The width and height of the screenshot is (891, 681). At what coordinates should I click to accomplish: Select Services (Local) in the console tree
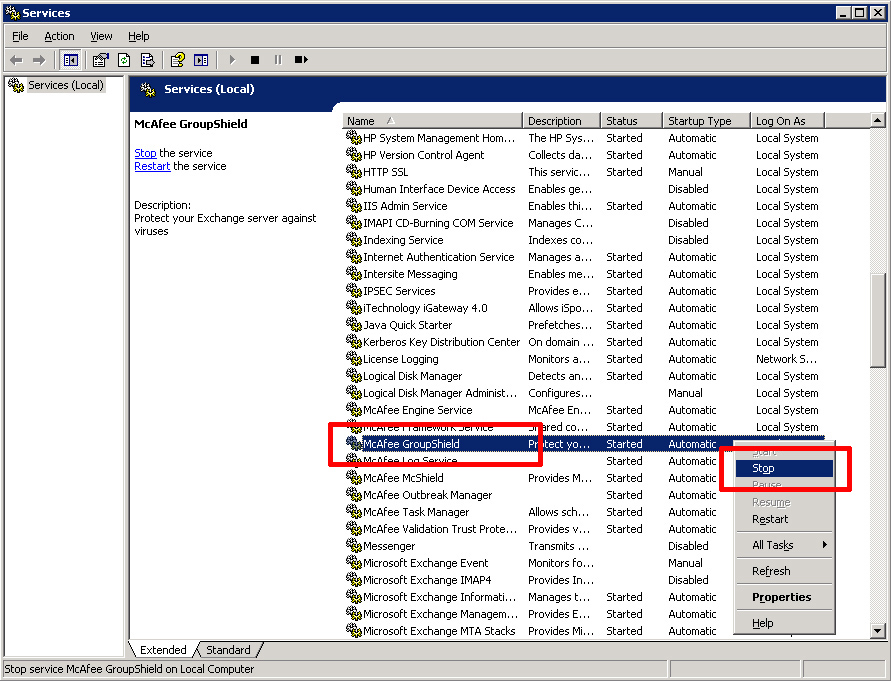pos(66,85)
